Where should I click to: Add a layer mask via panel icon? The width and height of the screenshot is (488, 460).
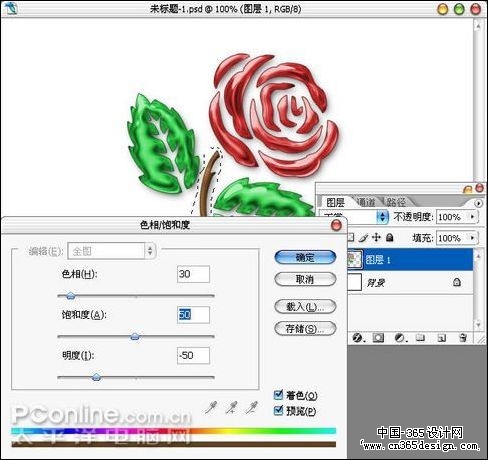(x=378, y=338)
